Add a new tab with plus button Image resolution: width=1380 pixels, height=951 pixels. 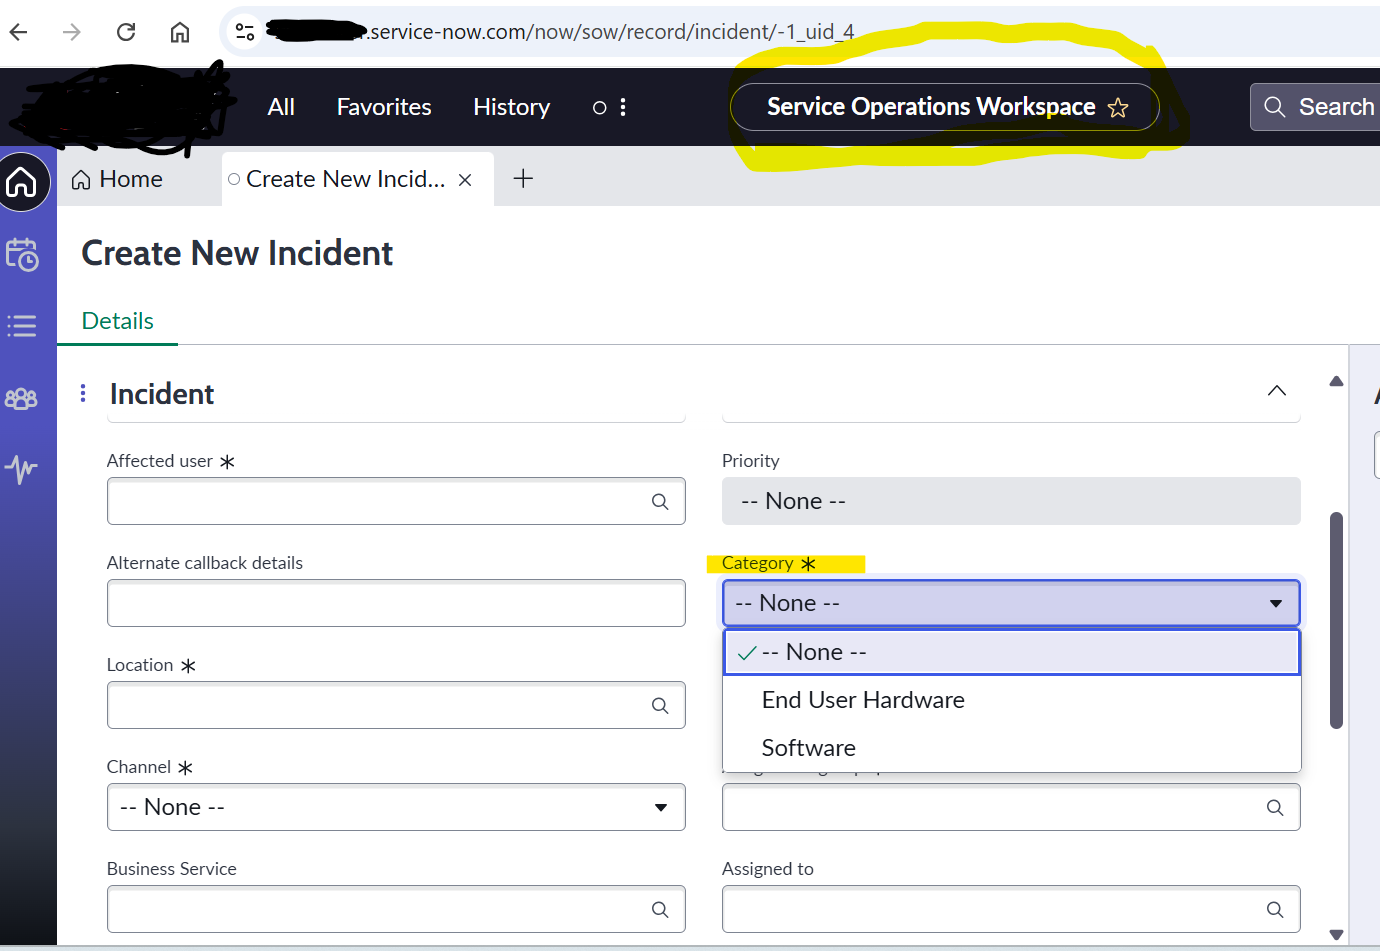[523, 179]
